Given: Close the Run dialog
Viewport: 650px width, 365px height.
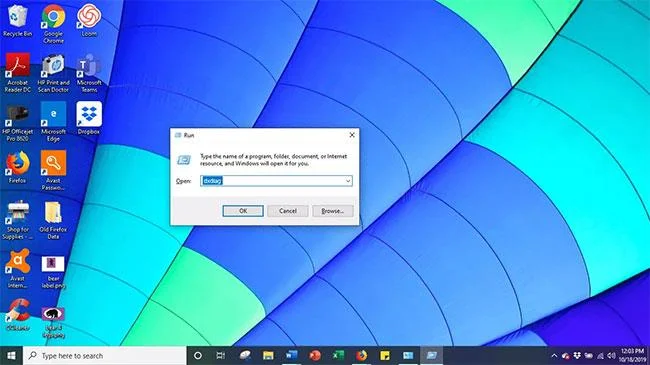Looking at the screenshot, I should click(352, 135).
